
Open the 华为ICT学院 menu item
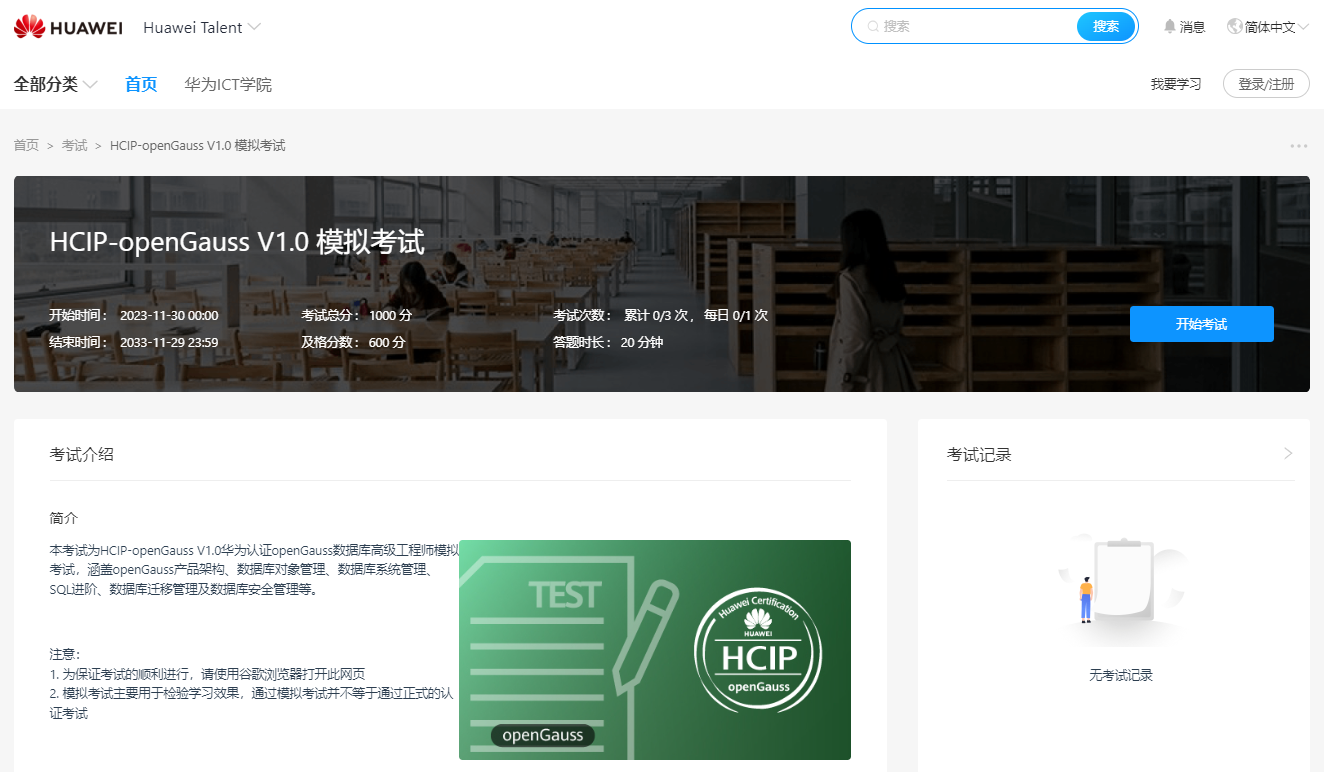point(228,84)
